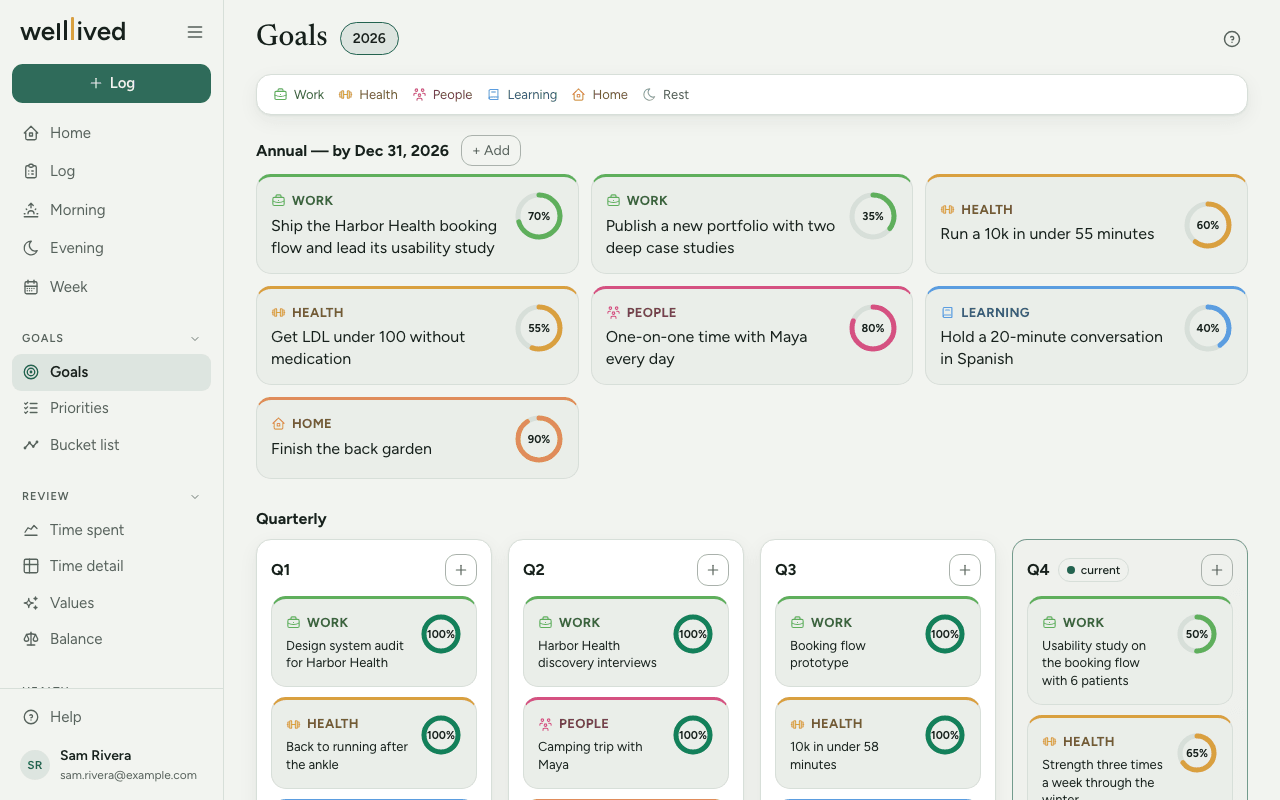Click the Values sparkle icon
Image resolution: width=1280 pixels, height=800 pixels.
pyautogui.click(x=31, y=603)
